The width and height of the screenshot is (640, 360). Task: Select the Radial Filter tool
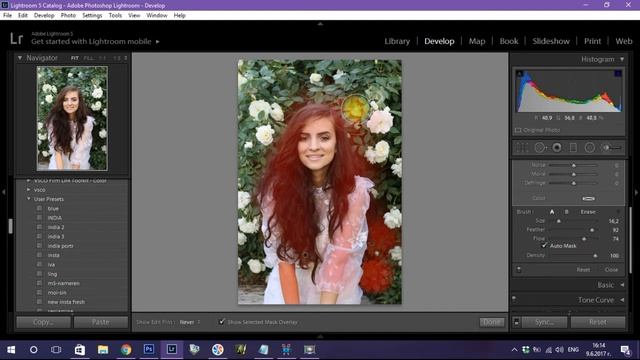(589, 147)
